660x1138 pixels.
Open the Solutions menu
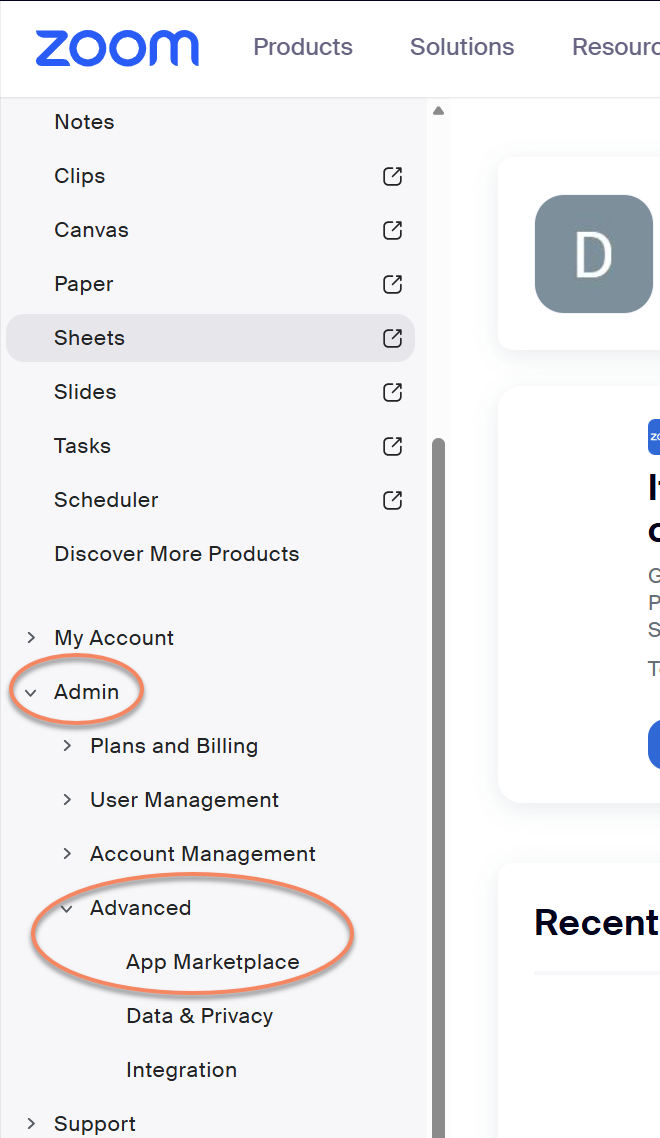(462, 46)
